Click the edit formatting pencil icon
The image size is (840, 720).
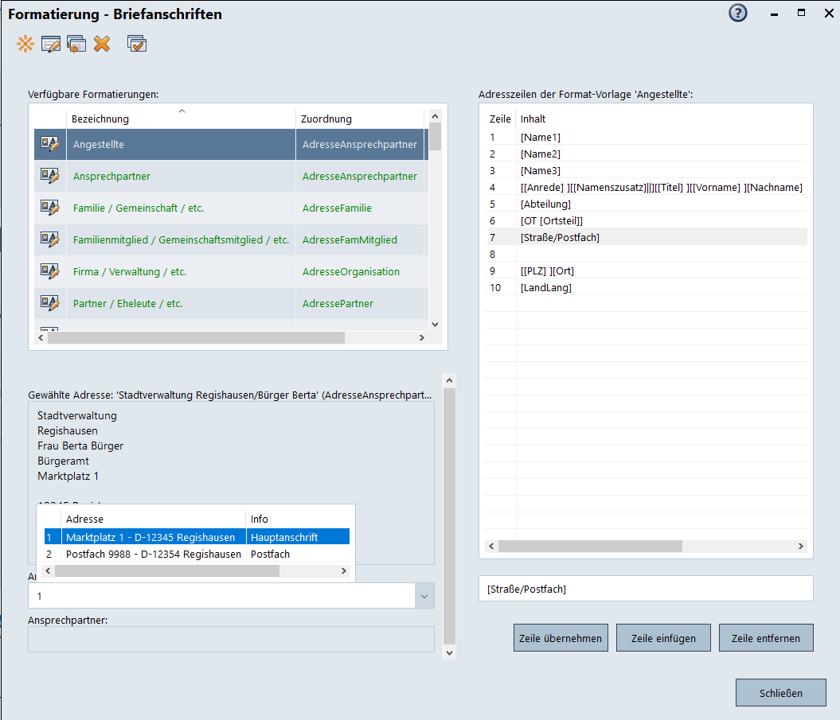(50, 44)
